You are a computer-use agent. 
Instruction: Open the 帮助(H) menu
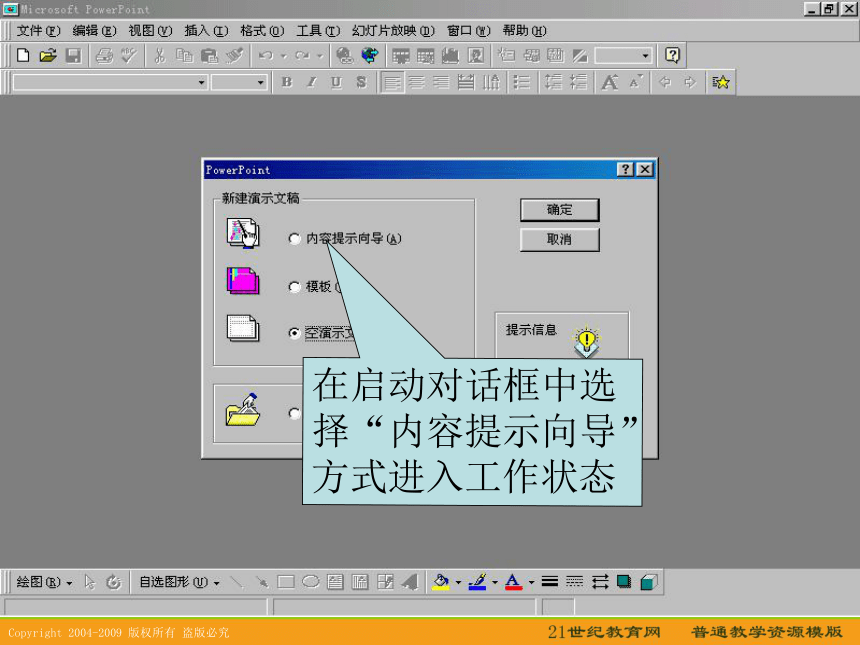coord(524,31)
